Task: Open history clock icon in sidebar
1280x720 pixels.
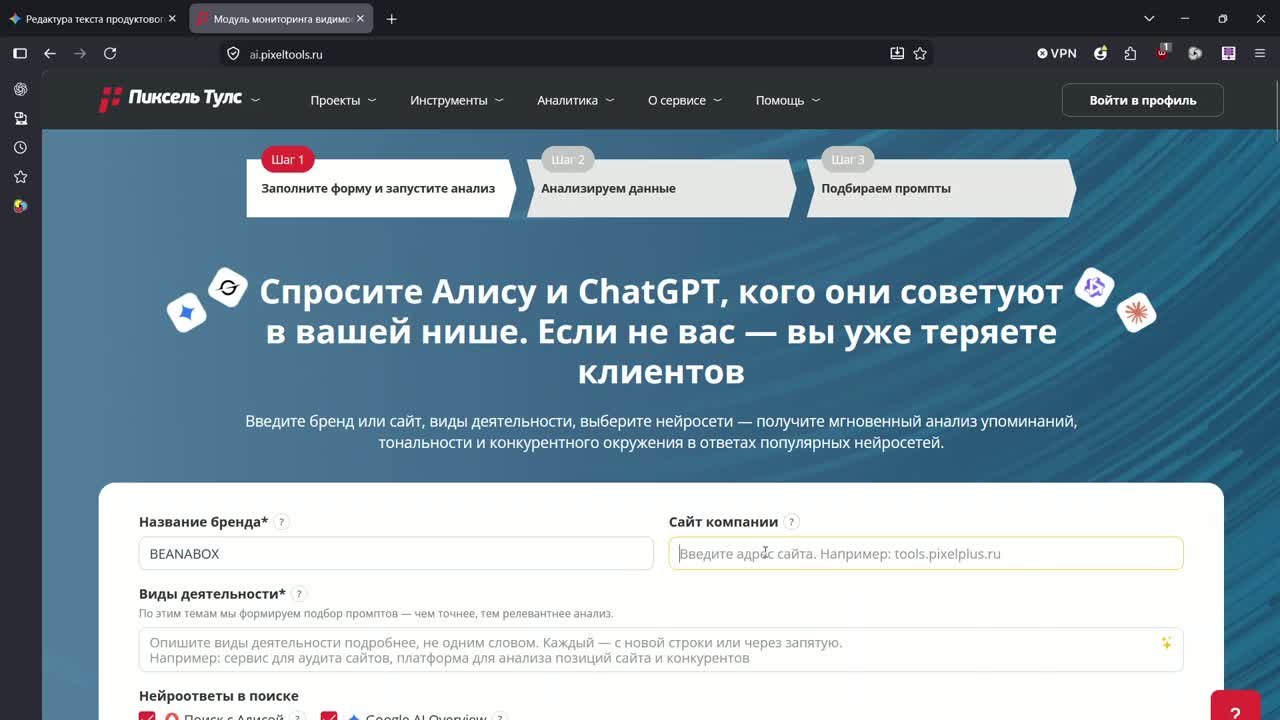Action: coord(20,147)
